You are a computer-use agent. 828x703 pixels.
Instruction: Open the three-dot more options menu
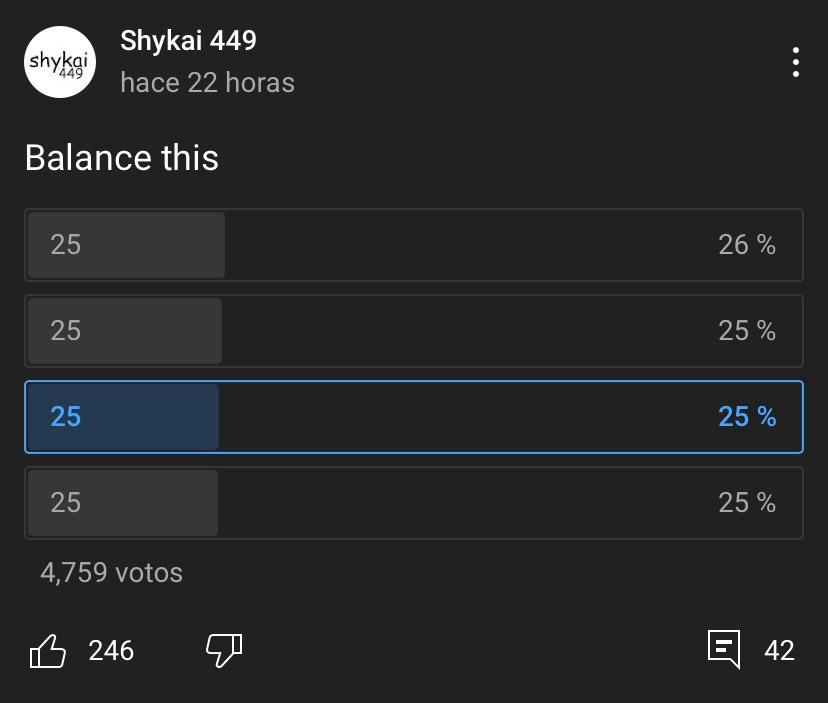[x=795, y=62]
